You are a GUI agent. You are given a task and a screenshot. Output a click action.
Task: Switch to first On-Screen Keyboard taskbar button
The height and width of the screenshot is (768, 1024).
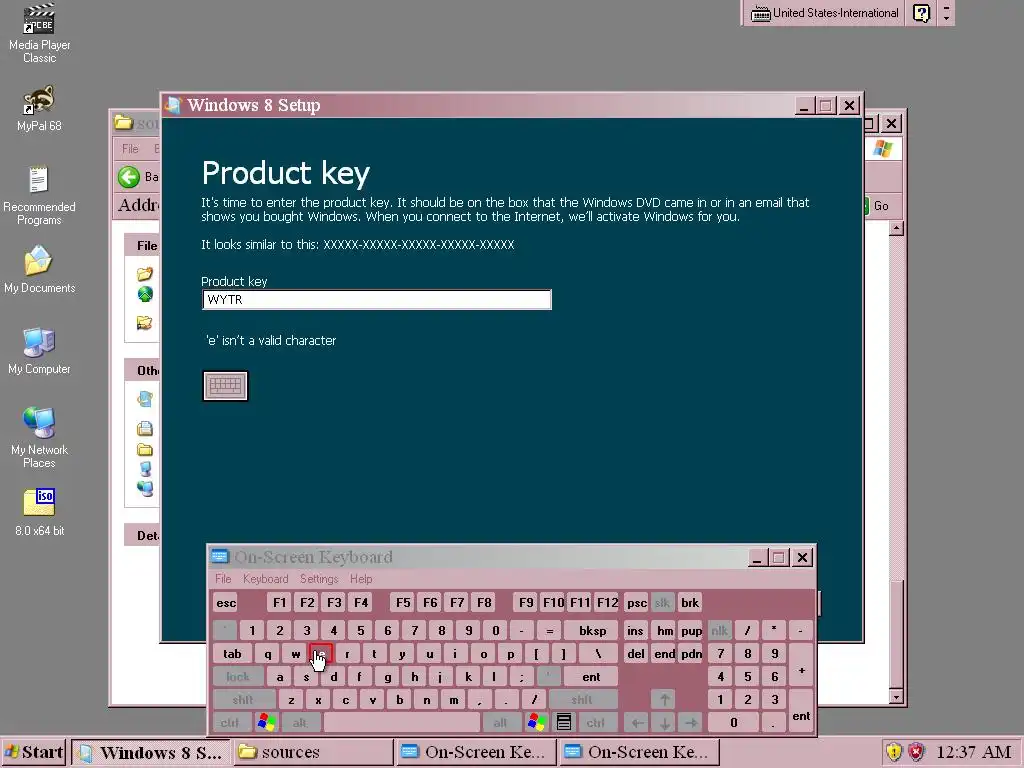point(475,752)
